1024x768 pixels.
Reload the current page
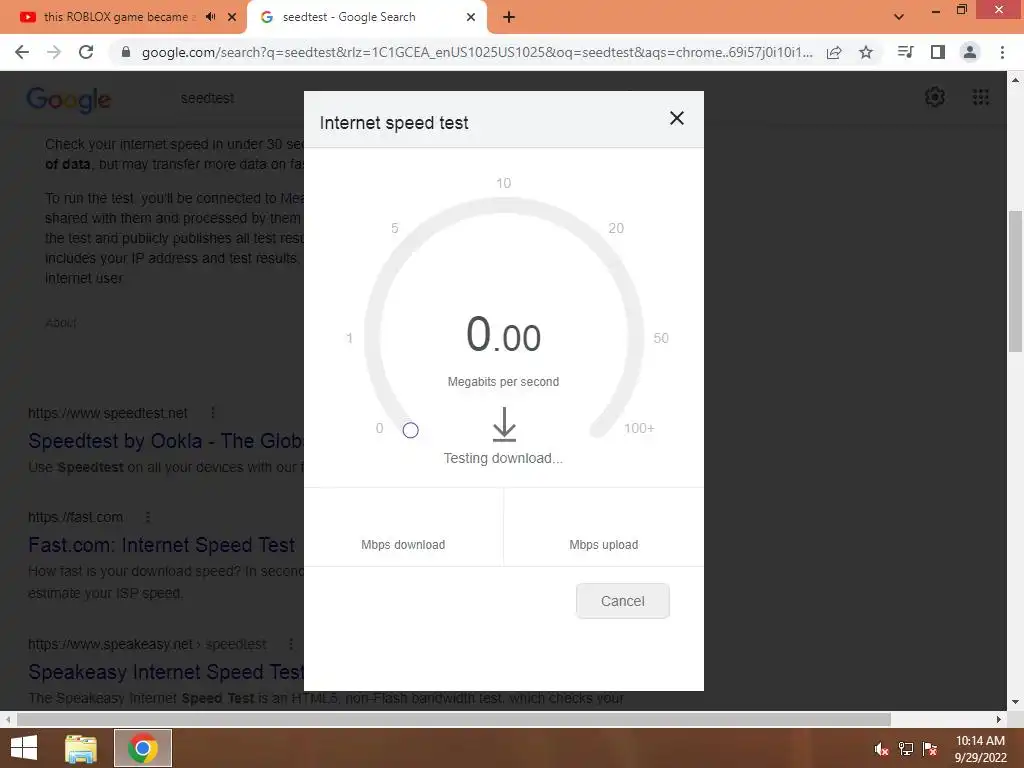tap(86, 52)
